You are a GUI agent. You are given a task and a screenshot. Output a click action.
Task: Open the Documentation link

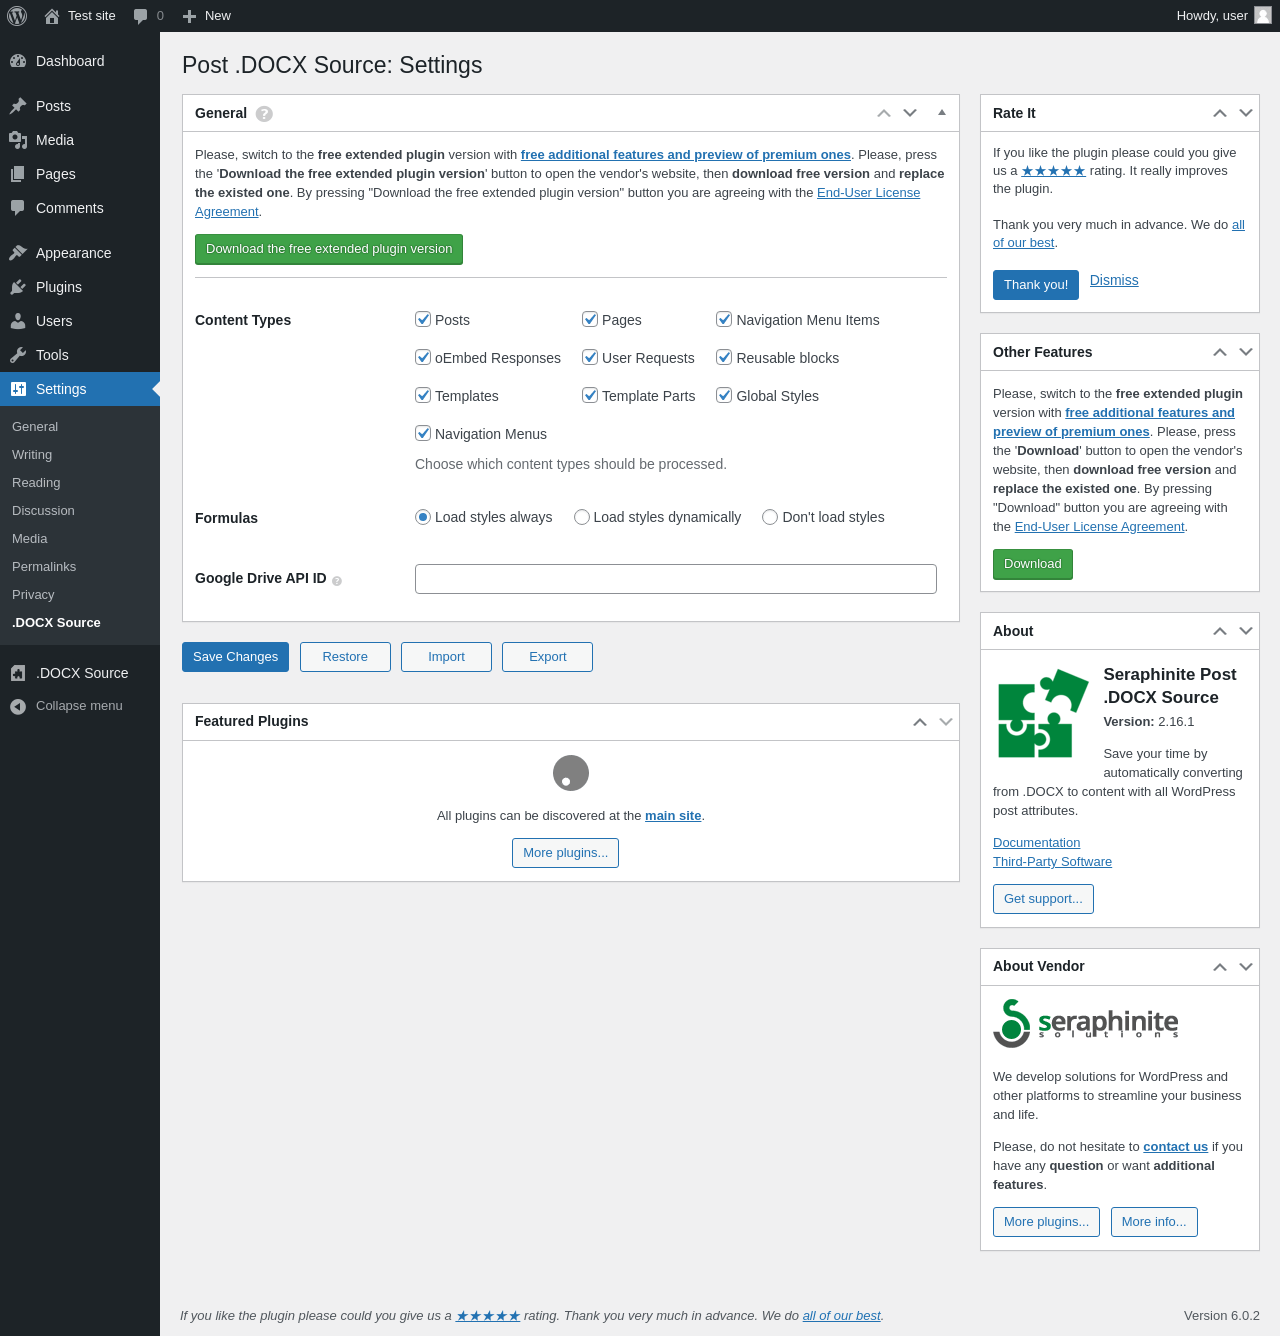[1036, 843]
